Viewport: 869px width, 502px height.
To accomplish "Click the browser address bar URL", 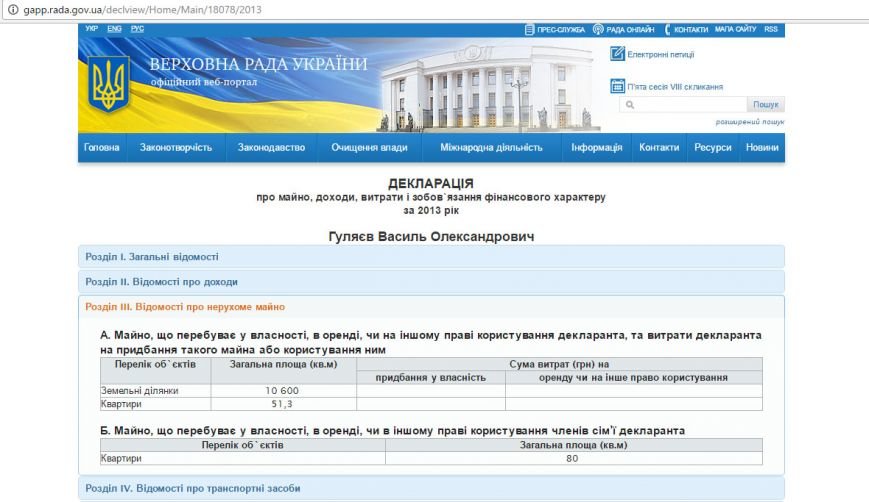I will point(142,9).
